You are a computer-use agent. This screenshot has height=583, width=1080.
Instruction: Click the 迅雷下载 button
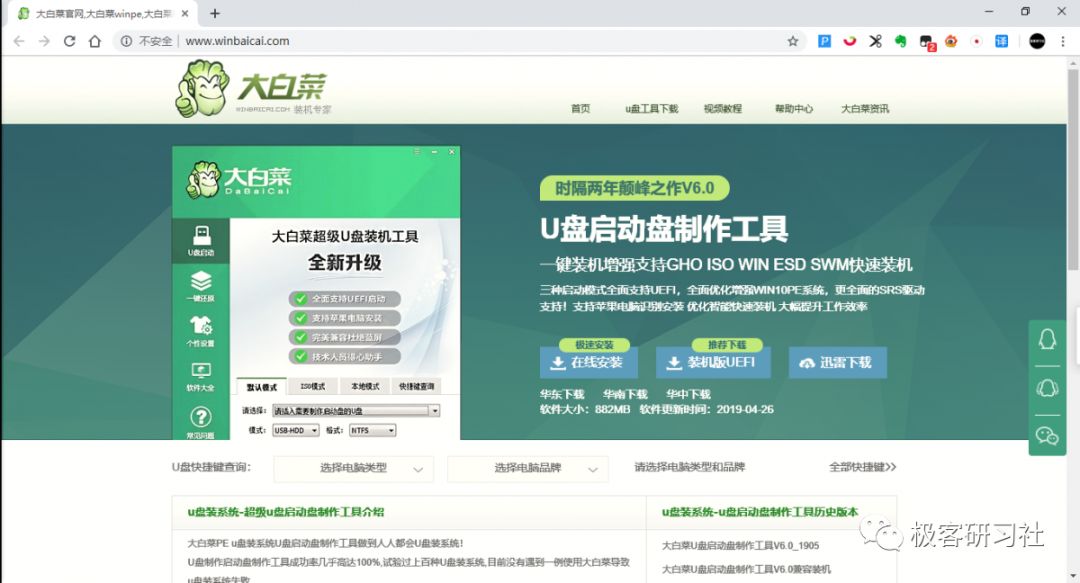click(838, 362)
